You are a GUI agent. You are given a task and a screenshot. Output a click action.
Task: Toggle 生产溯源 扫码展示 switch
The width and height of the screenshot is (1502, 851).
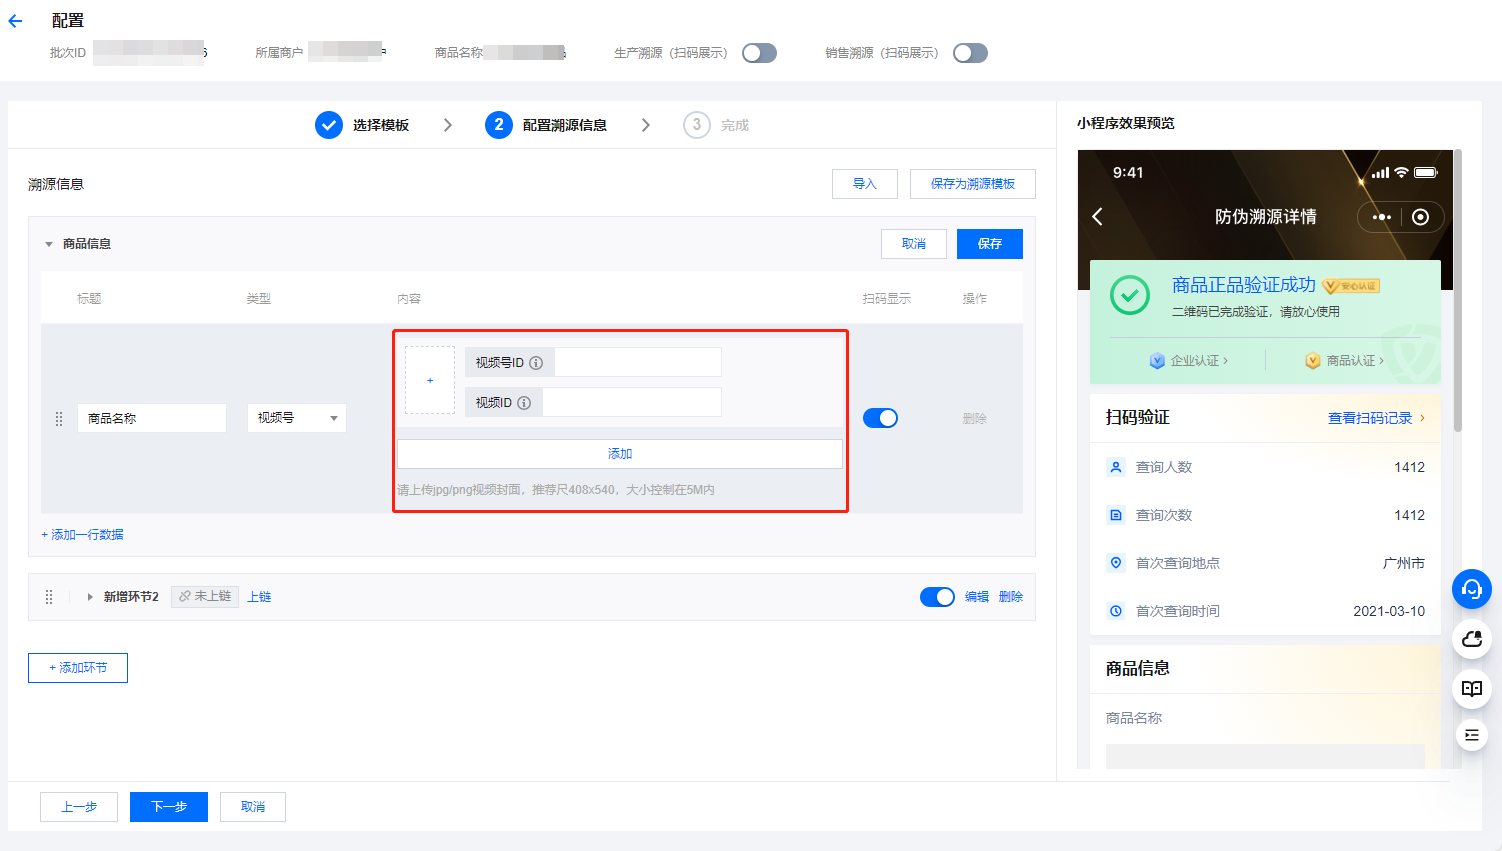coord(759,53)
